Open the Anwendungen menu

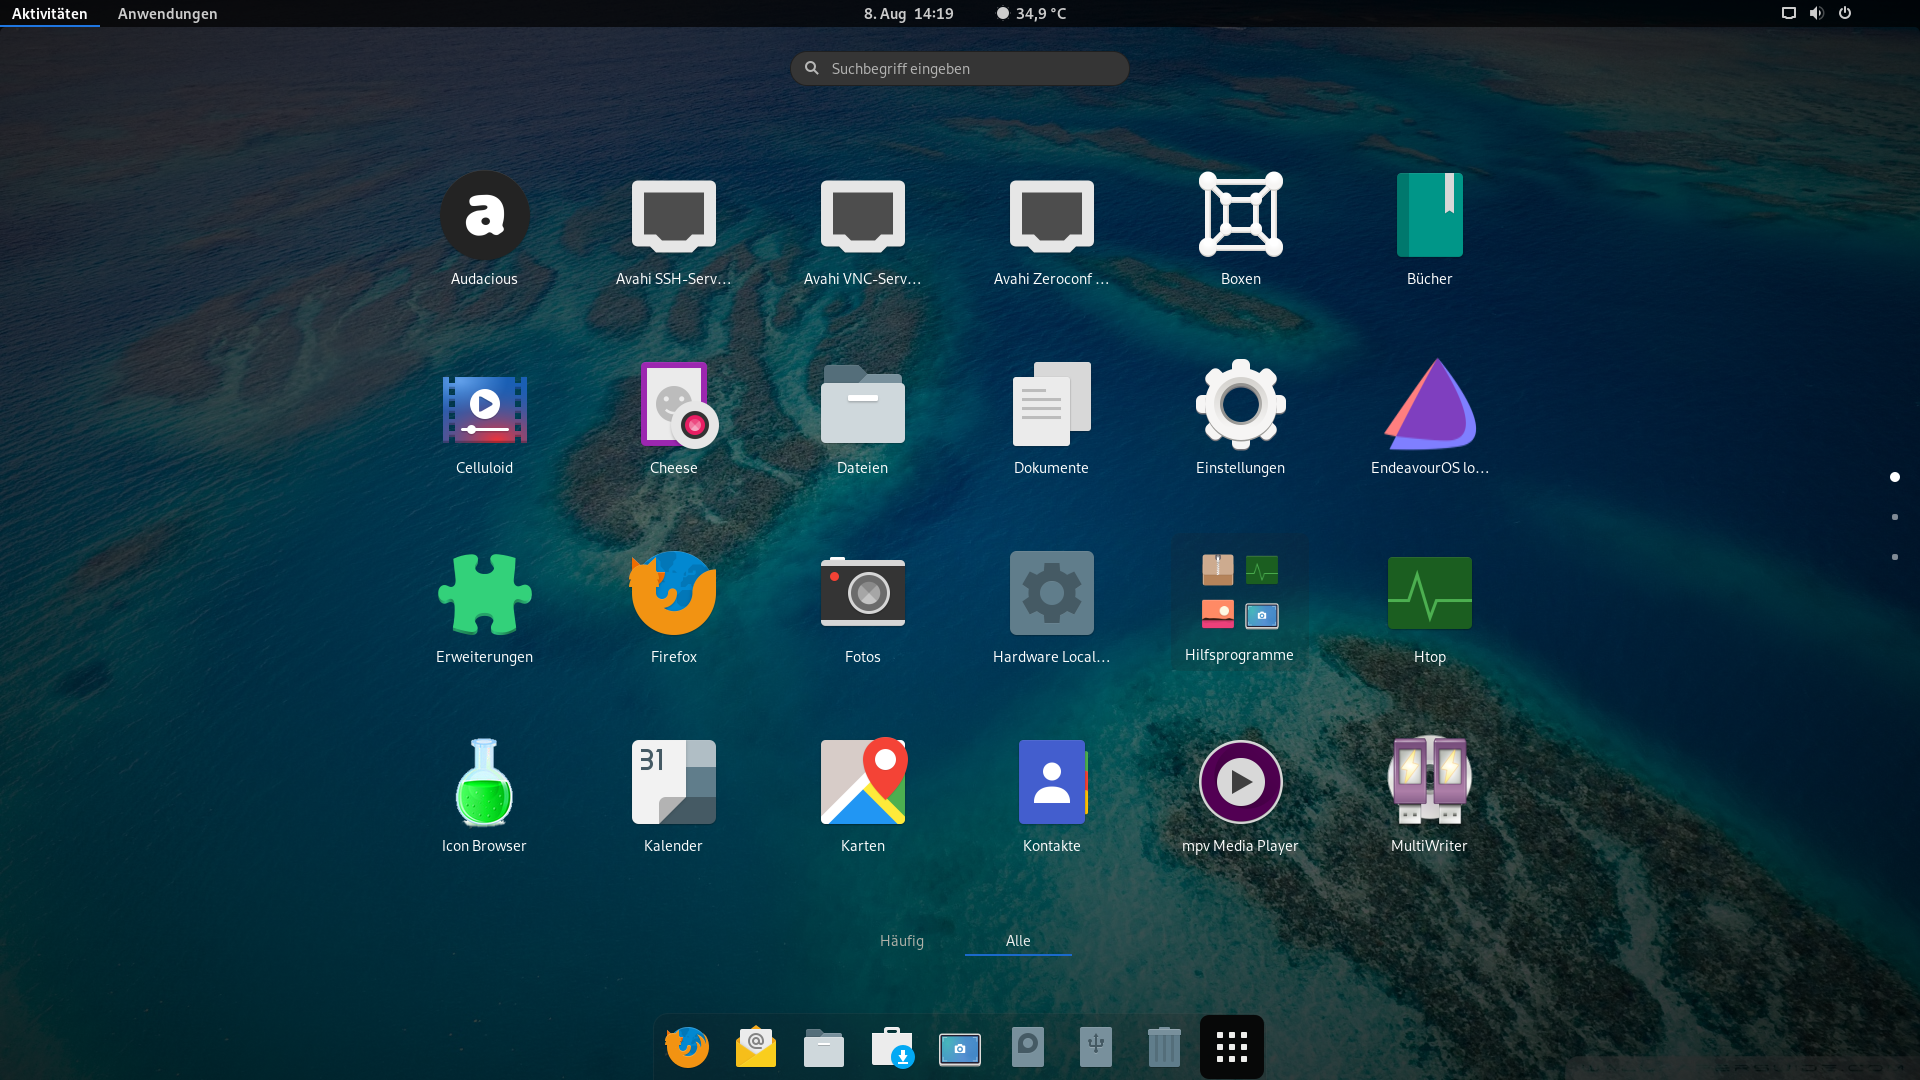pyautogui.click(x=167, y=14)
